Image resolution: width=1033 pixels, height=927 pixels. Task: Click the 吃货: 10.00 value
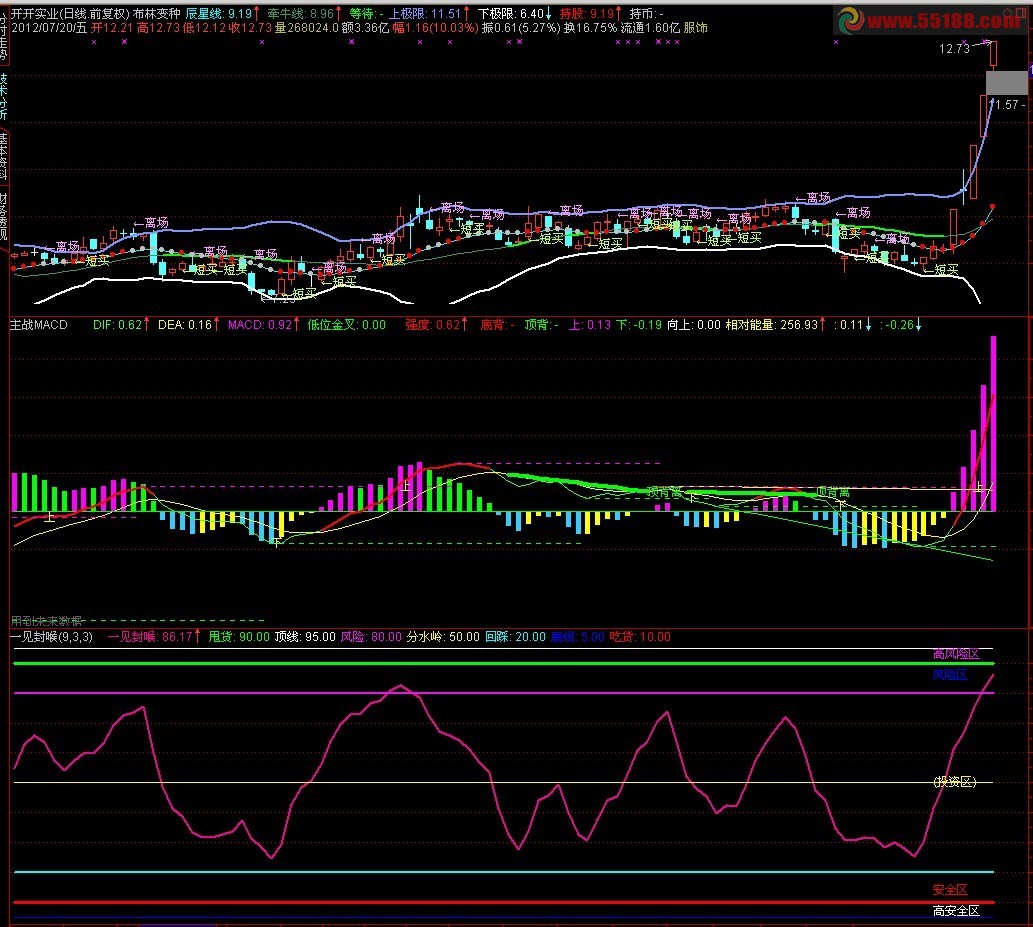point(640,637)
